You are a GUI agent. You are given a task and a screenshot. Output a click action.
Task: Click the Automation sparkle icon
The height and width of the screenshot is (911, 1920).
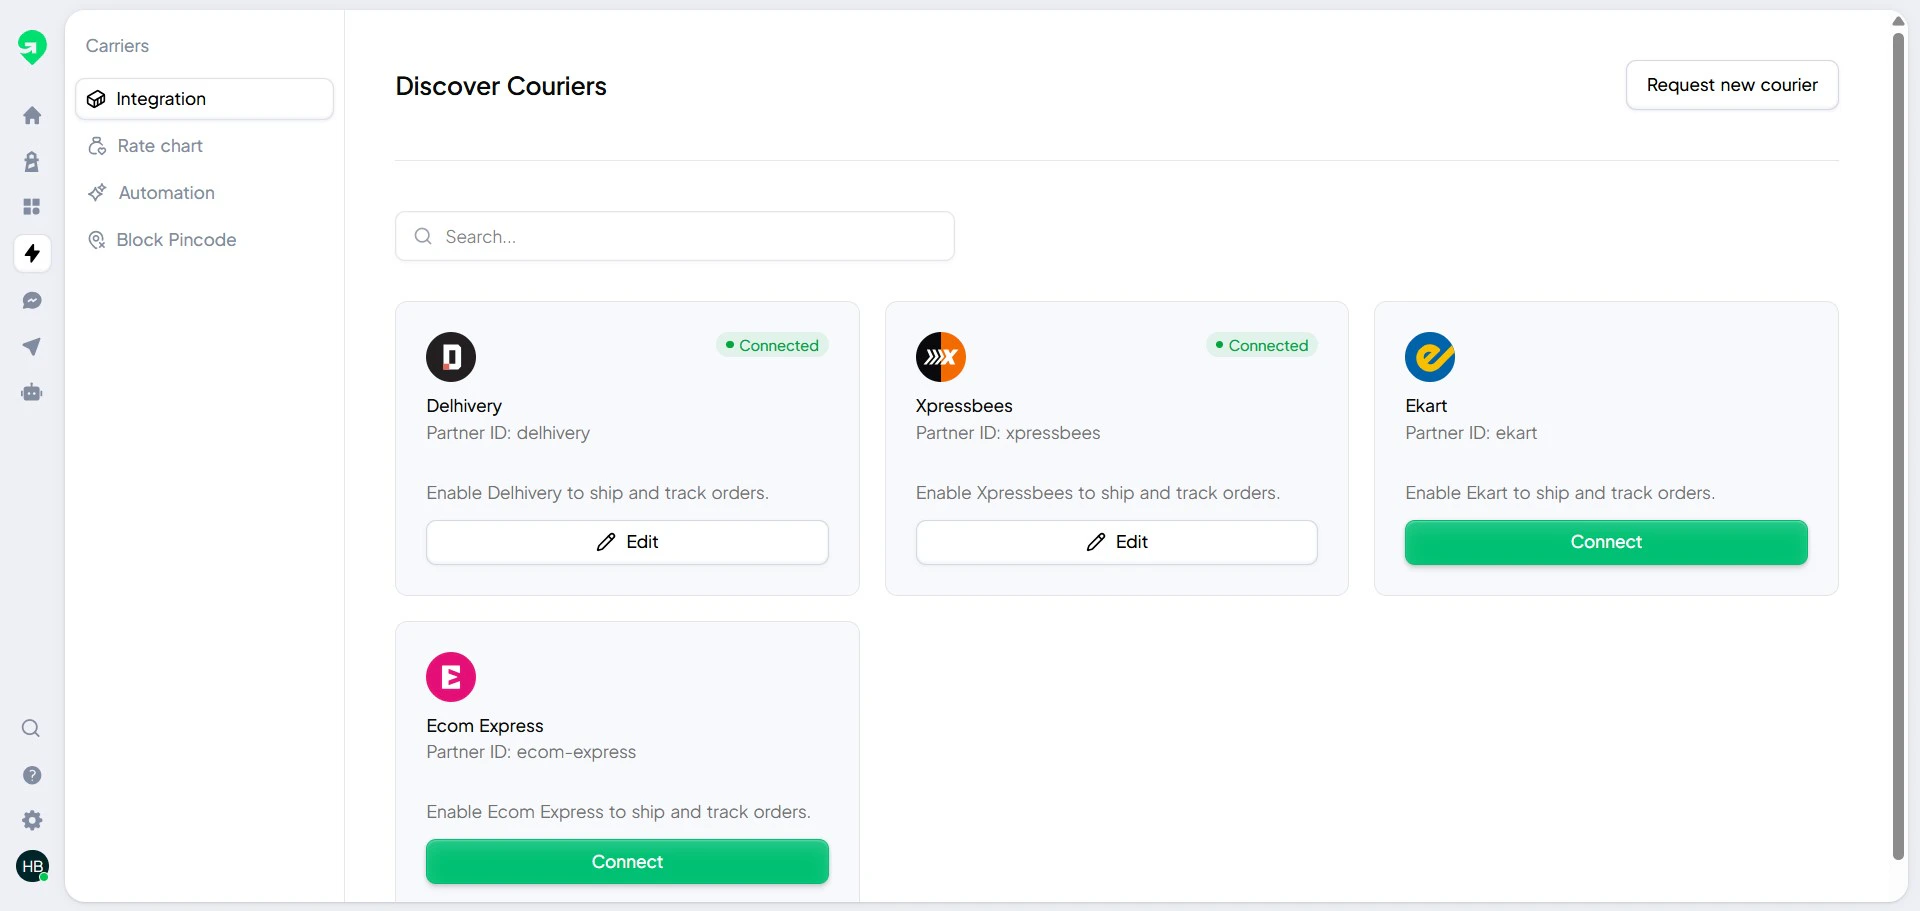coord(97,193)
